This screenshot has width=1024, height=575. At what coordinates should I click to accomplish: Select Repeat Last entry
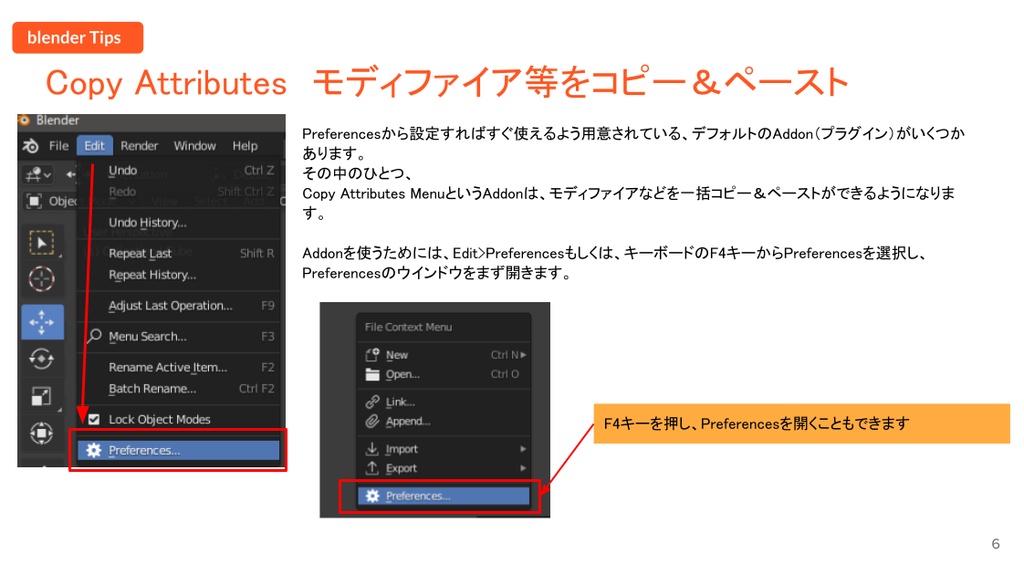[x=180, y=254]
